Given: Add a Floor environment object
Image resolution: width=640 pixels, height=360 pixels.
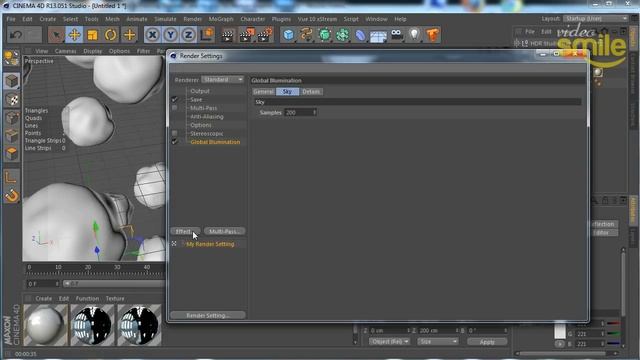Looking at the screenshot, I should tap(378, 36).
